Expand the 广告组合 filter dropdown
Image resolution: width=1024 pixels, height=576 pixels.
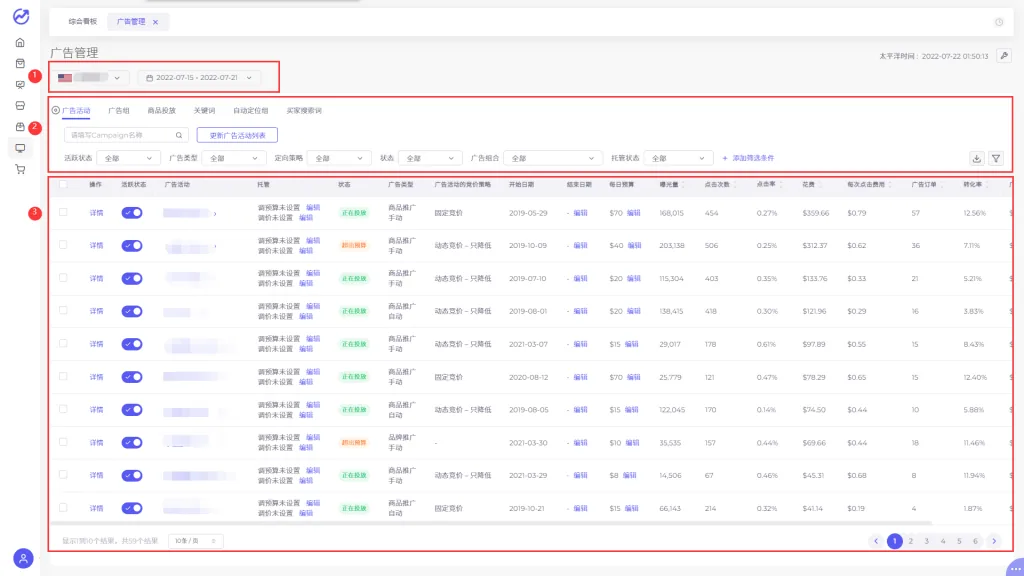click(552, 158)
